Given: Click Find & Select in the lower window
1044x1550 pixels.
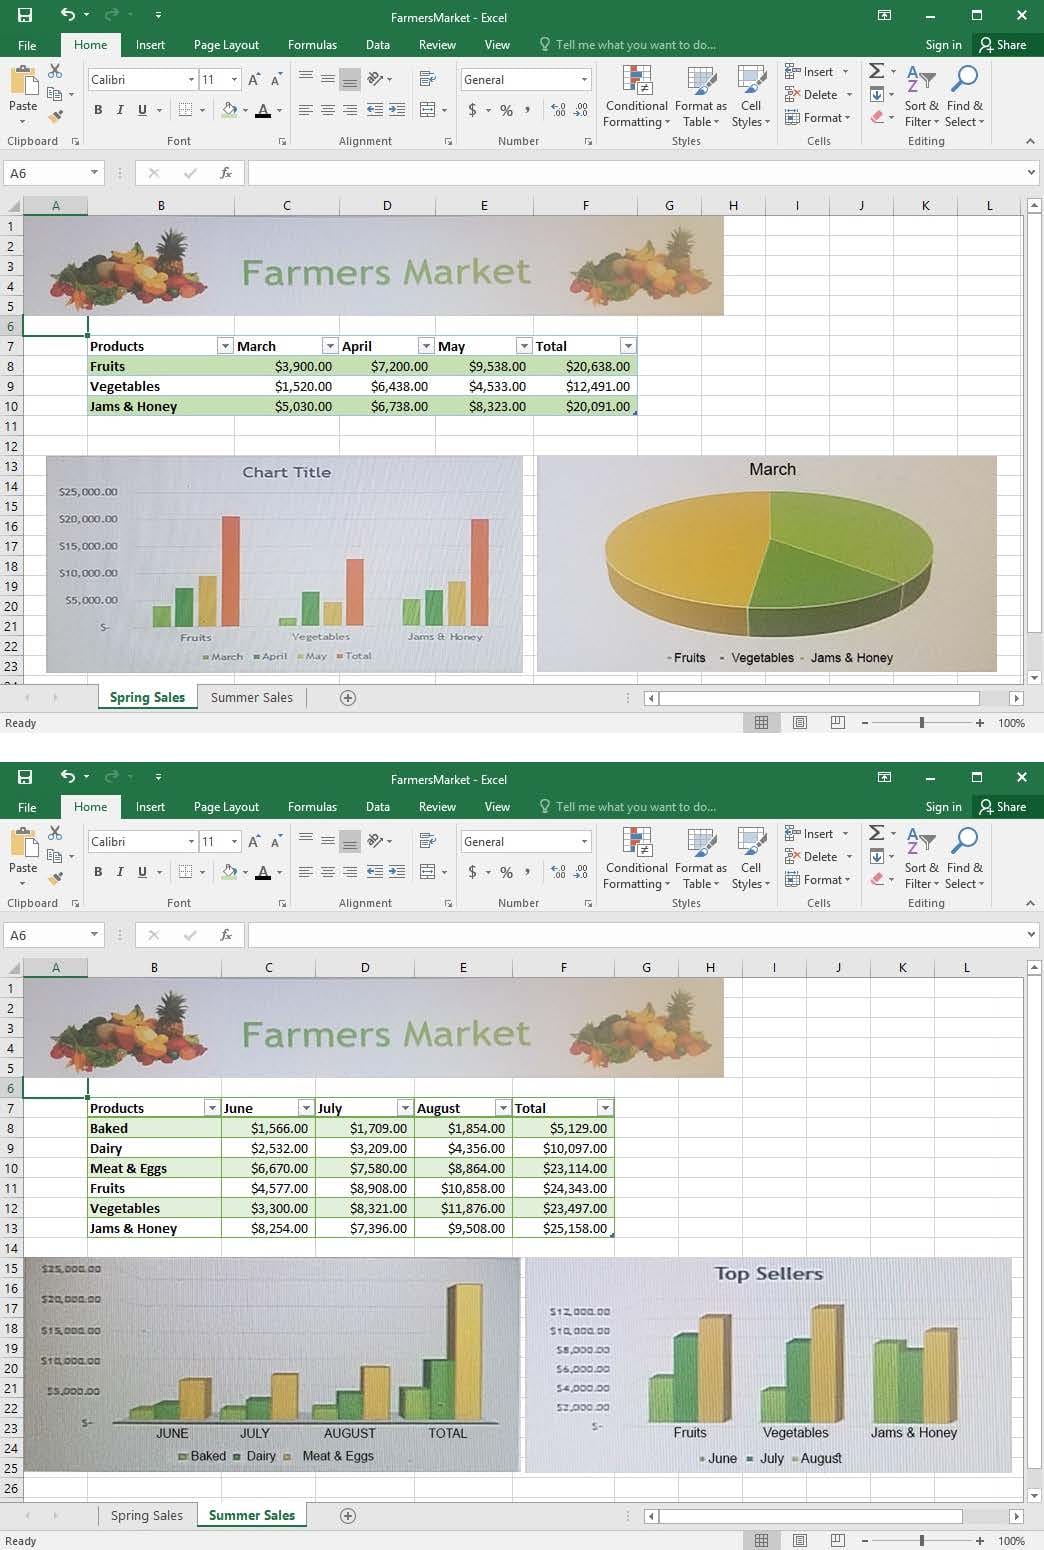Looking at the screenshot, I should (x=964, y=857).
